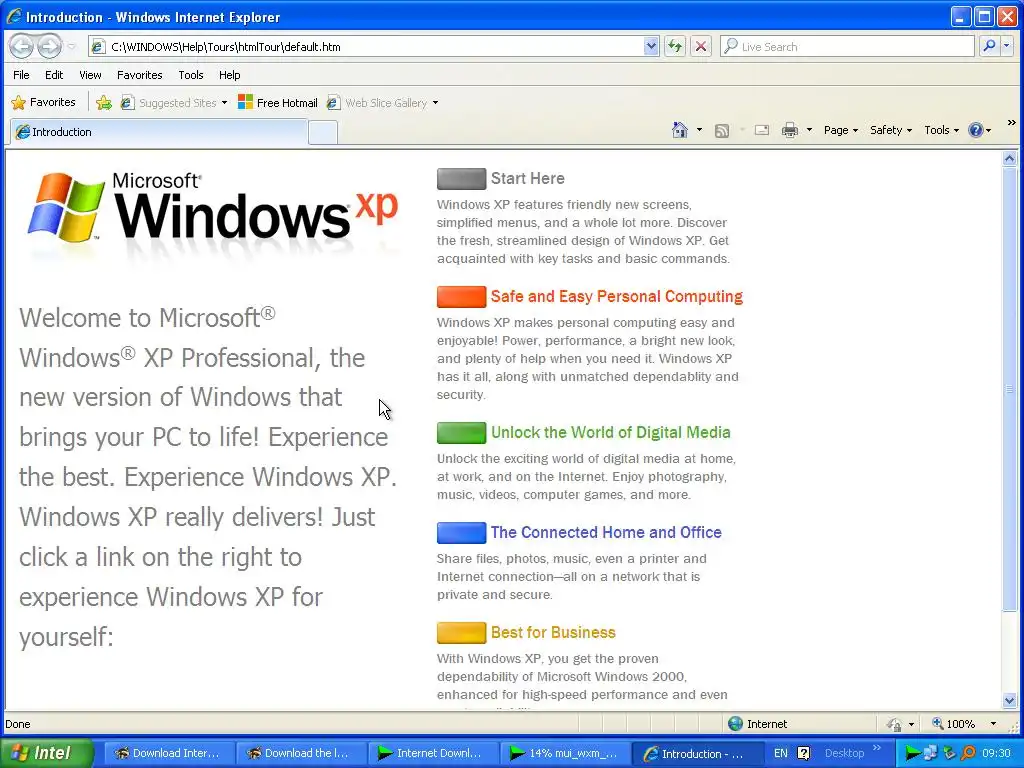The width and height of the screenshot is (1024, 768).
Task: Open Safe and Easy Personal Computing link
Action: click(x=616, y=296)
